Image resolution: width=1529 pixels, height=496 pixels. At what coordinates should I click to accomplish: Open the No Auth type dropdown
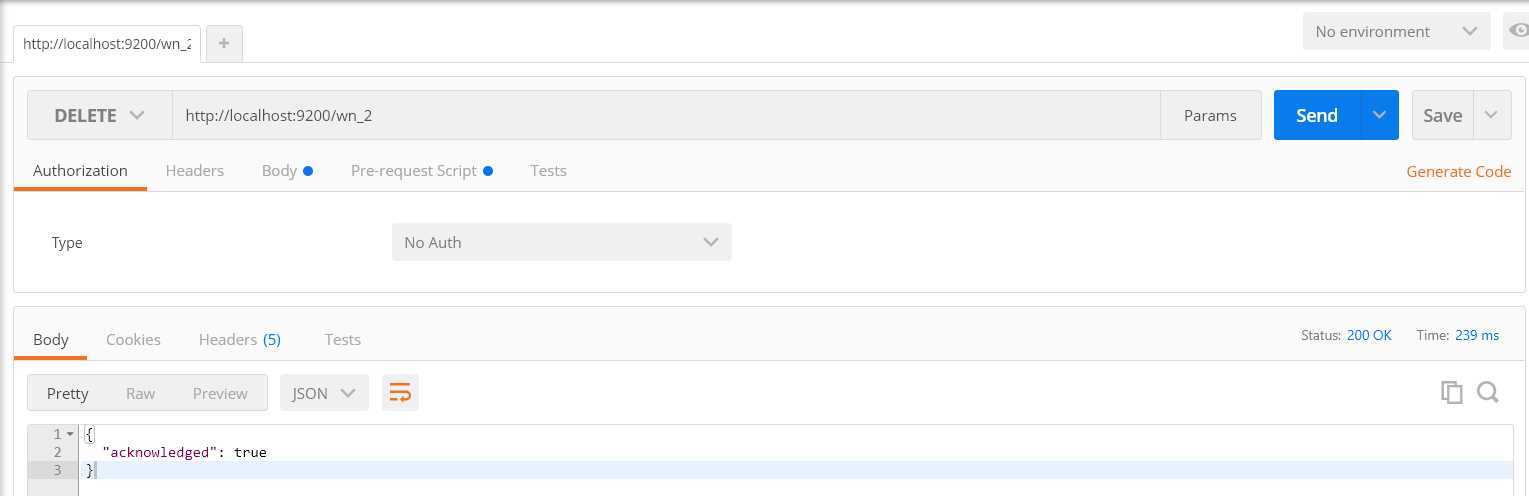561,242
